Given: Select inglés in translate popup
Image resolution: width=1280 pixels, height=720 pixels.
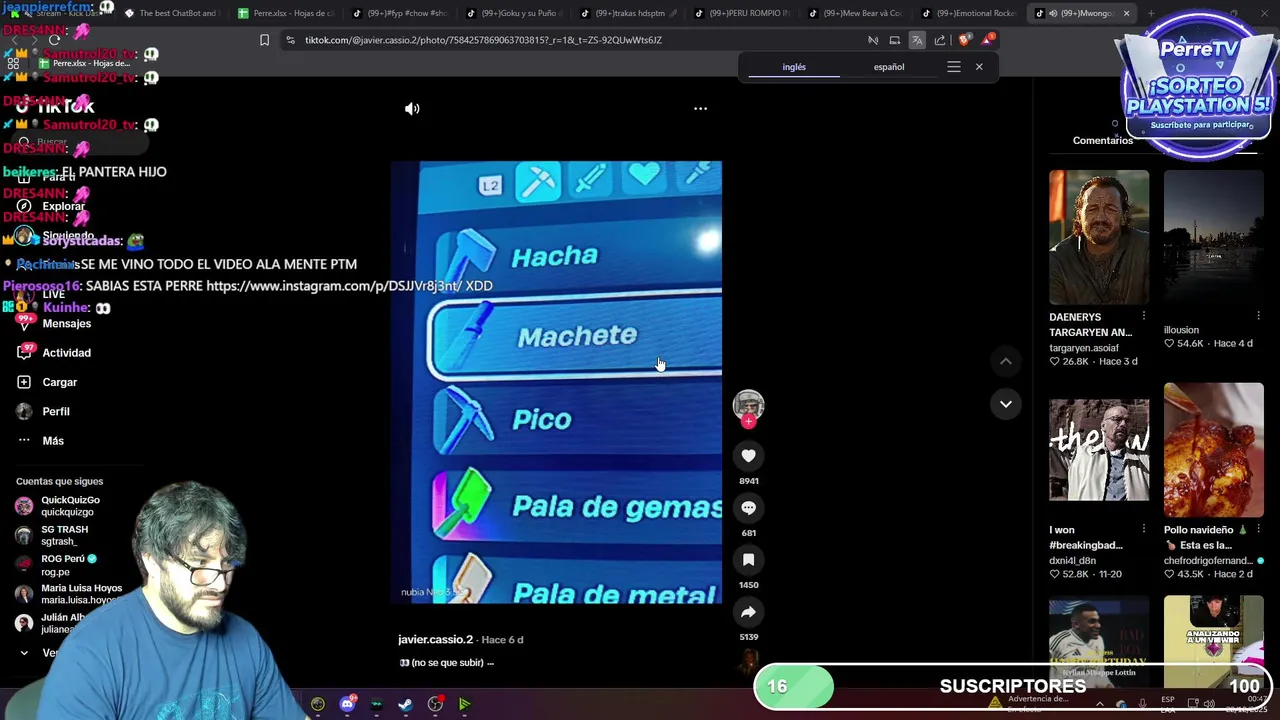Looking at the screenshot, I should pos(794,67).
